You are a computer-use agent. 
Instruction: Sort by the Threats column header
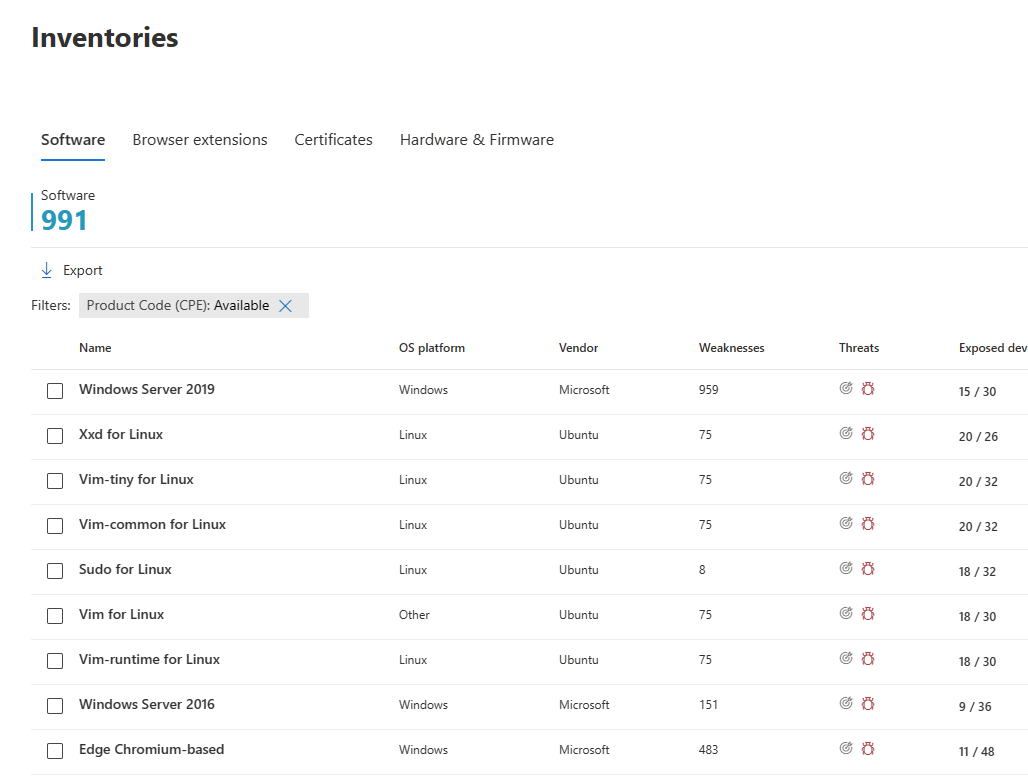pyautogui.click(x=859, y=348)
